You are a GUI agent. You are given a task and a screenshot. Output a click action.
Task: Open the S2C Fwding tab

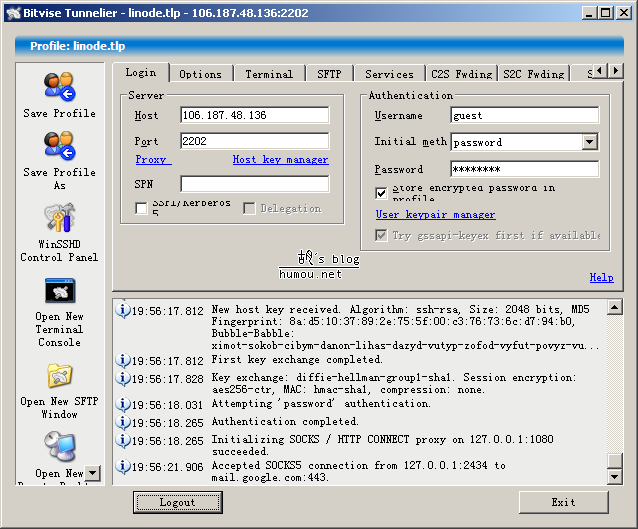coord(533,74)
